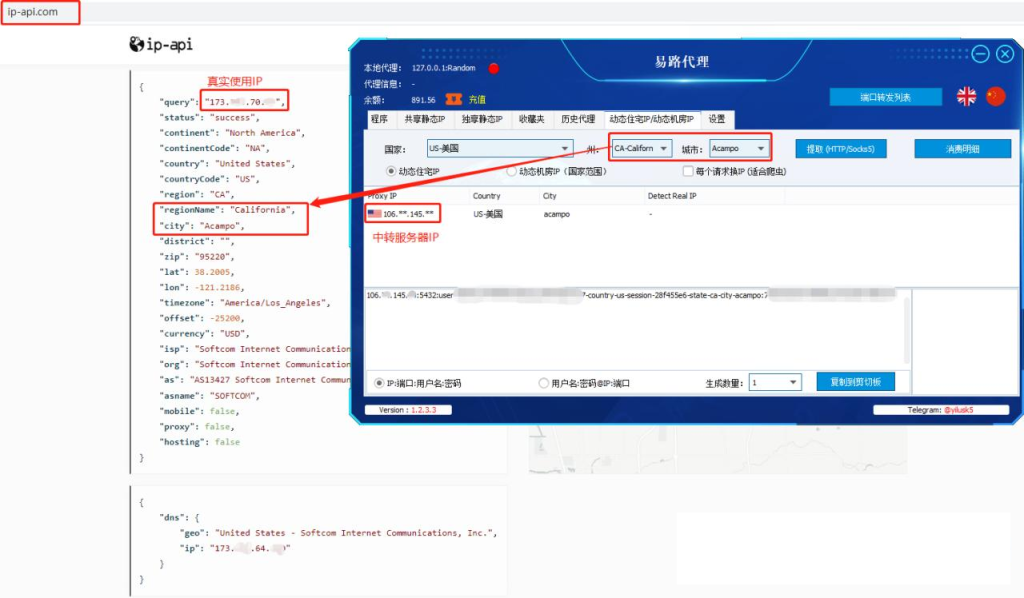
Task: Switch interface language to Chinese via China flag
Action: pyautogui.click(x=995, y=97)
